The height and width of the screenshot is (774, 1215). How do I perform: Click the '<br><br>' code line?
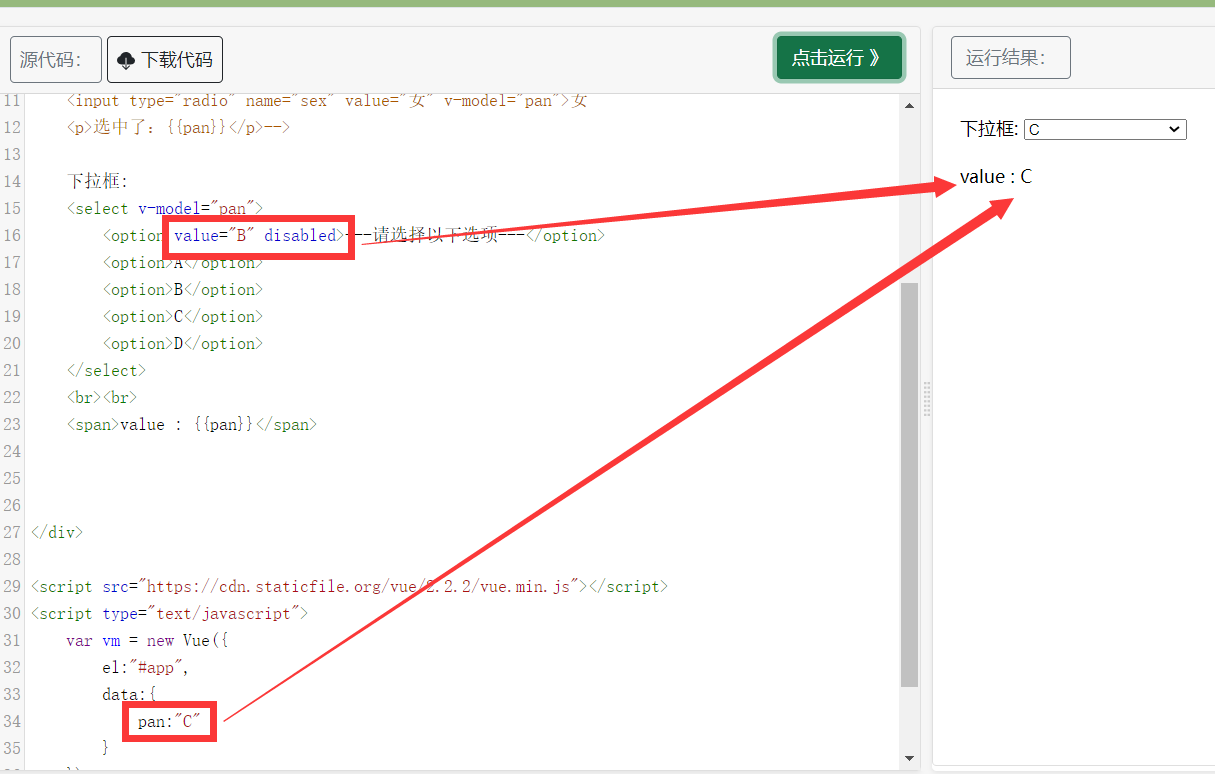coord(102,397)
